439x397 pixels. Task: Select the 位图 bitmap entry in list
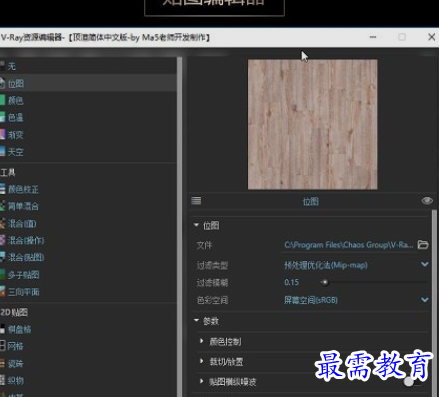click(87, 83)
